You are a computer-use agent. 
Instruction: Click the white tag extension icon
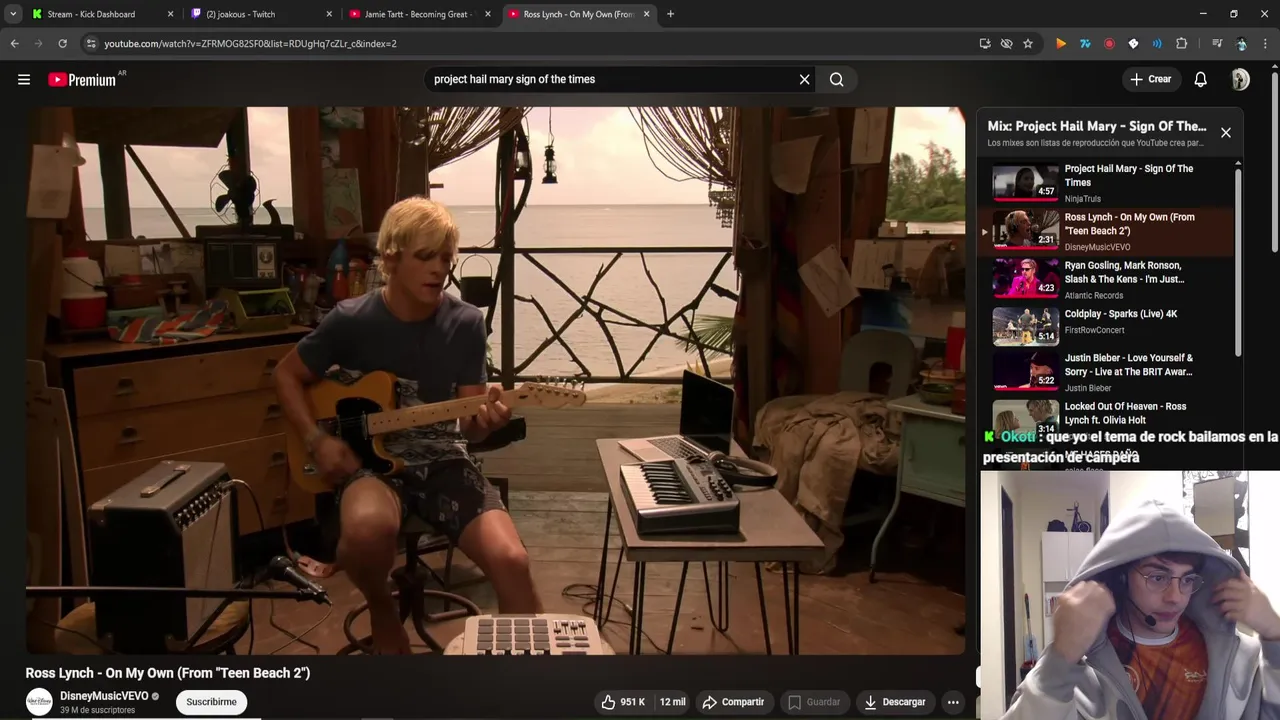1133,44
